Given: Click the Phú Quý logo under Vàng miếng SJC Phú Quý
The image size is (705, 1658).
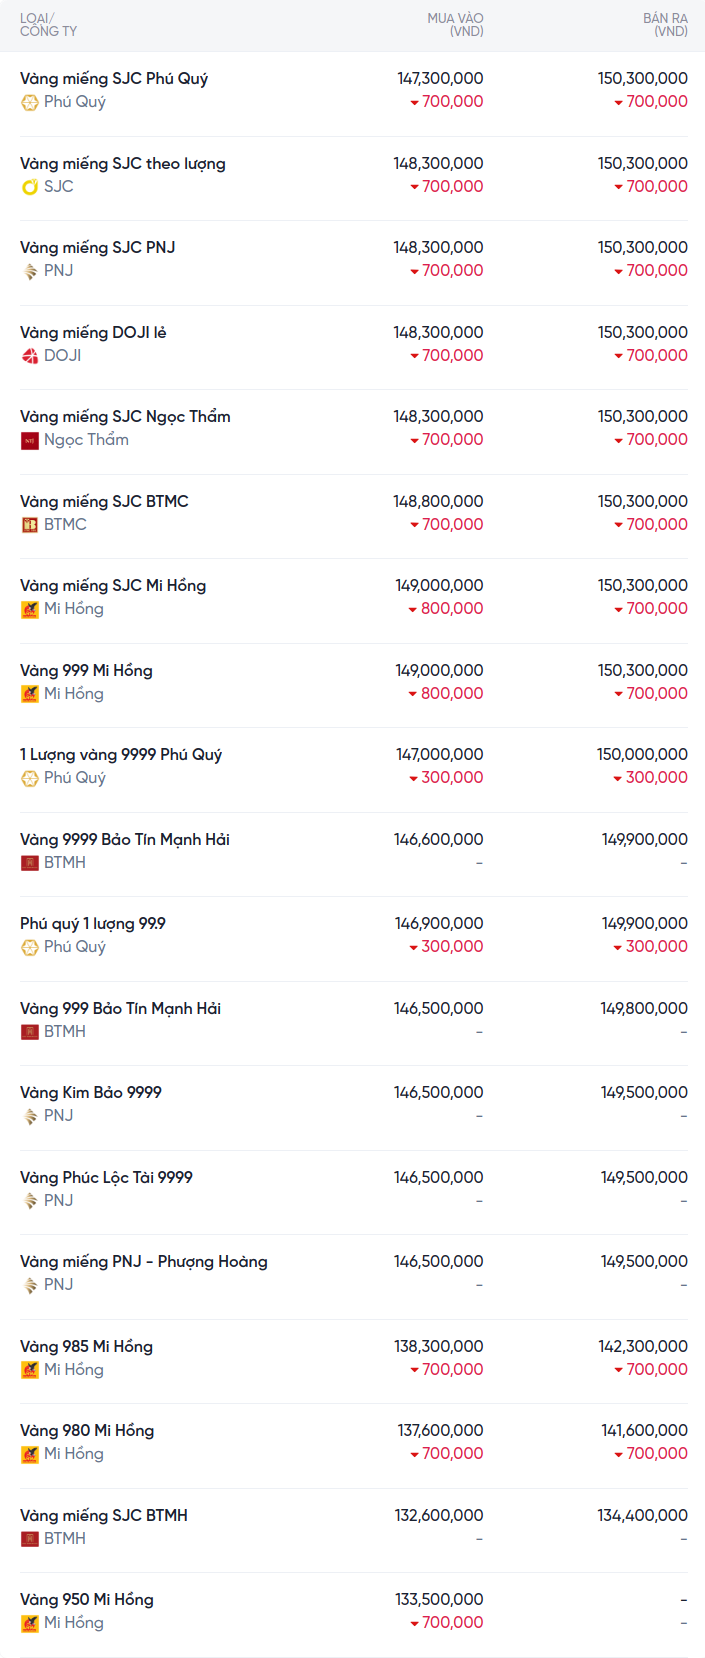Looking at the screenshot, I should click(x=30, y=102).
